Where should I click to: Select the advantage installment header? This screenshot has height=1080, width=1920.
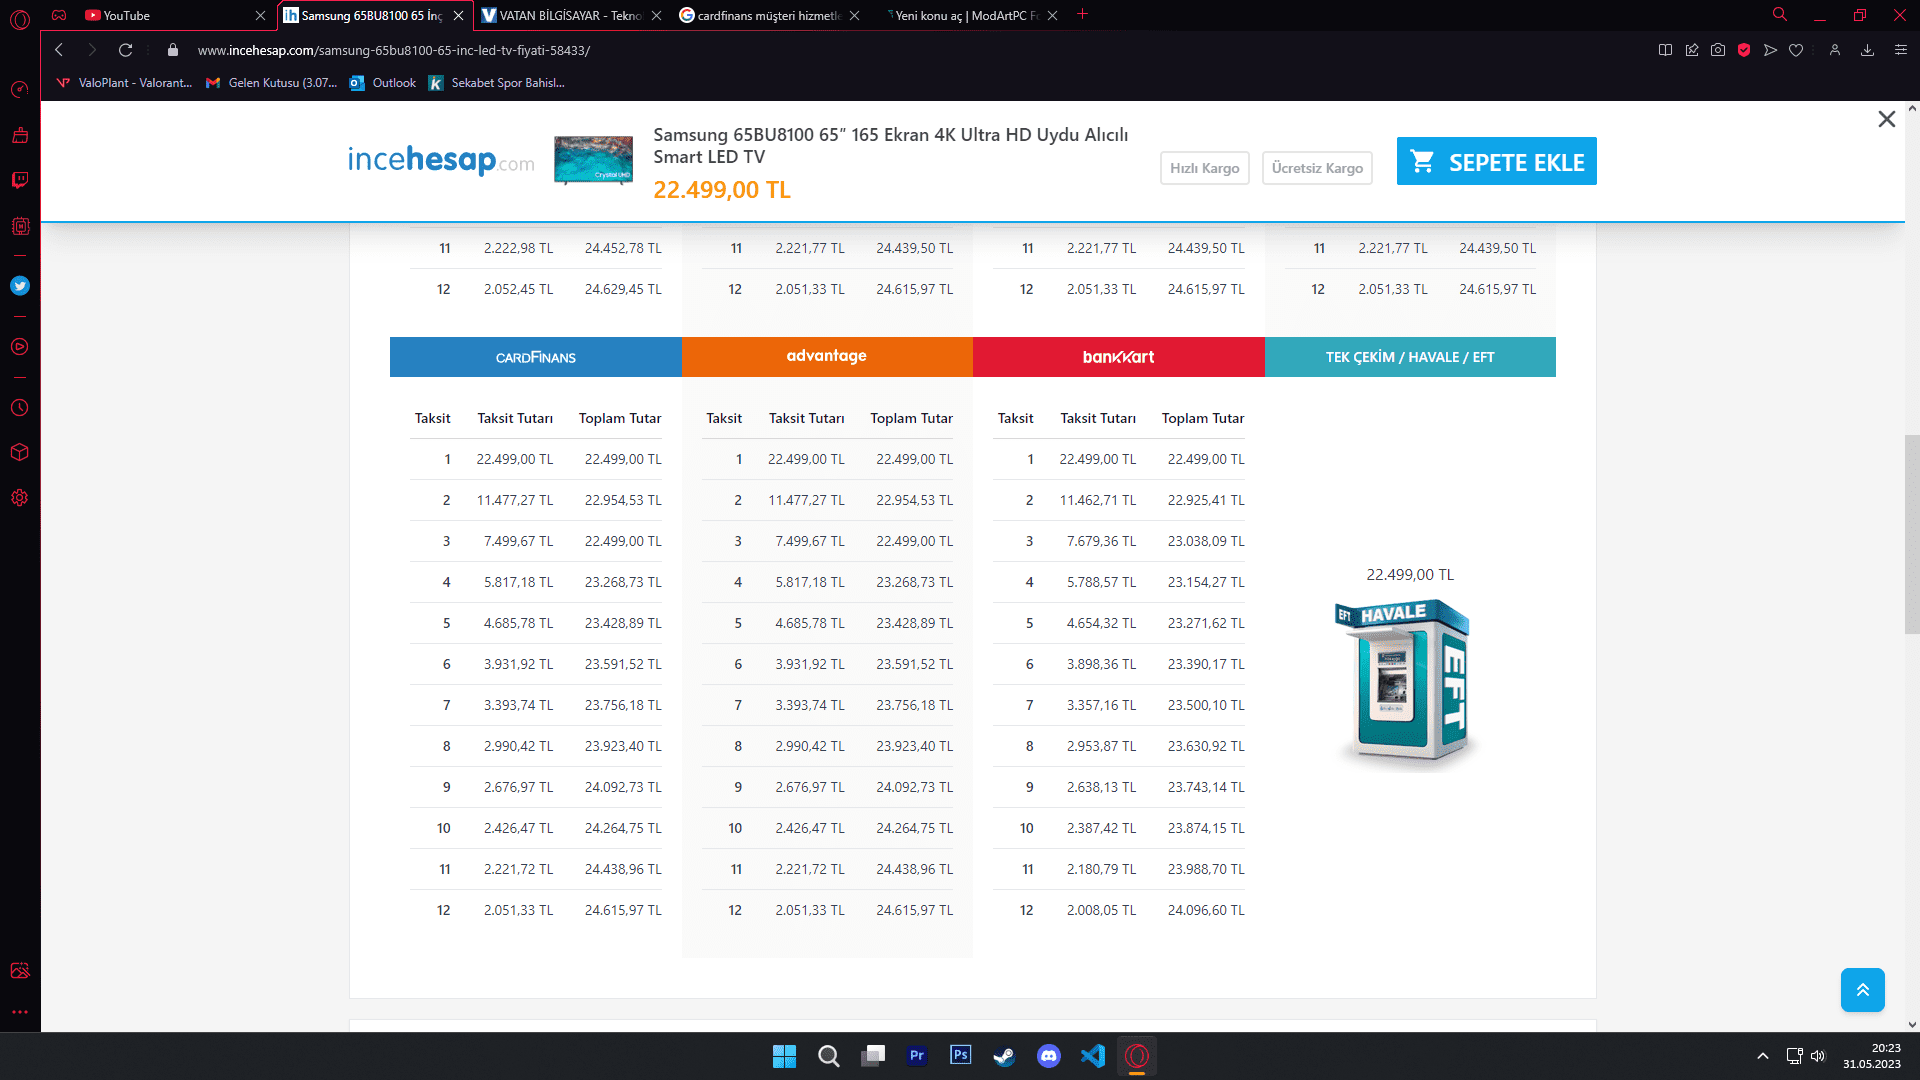[827, 357]
